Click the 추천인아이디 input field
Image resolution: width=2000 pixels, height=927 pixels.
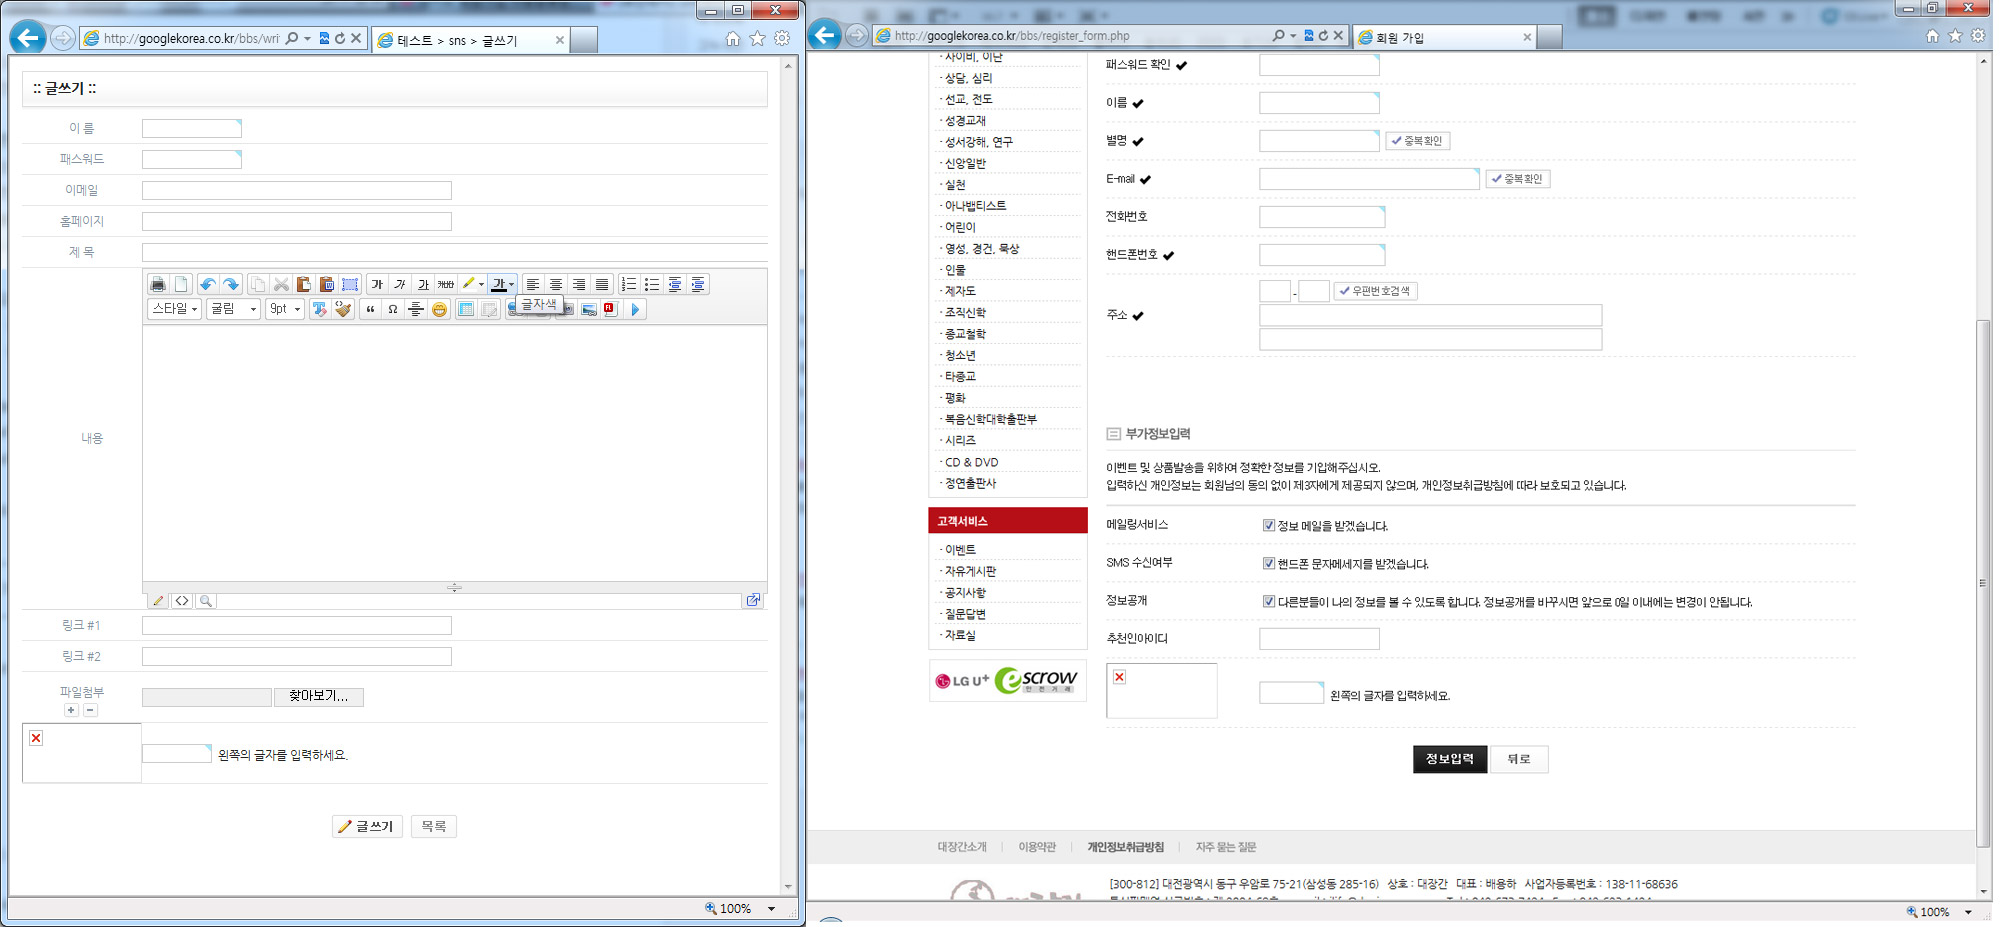[1318, 639]
